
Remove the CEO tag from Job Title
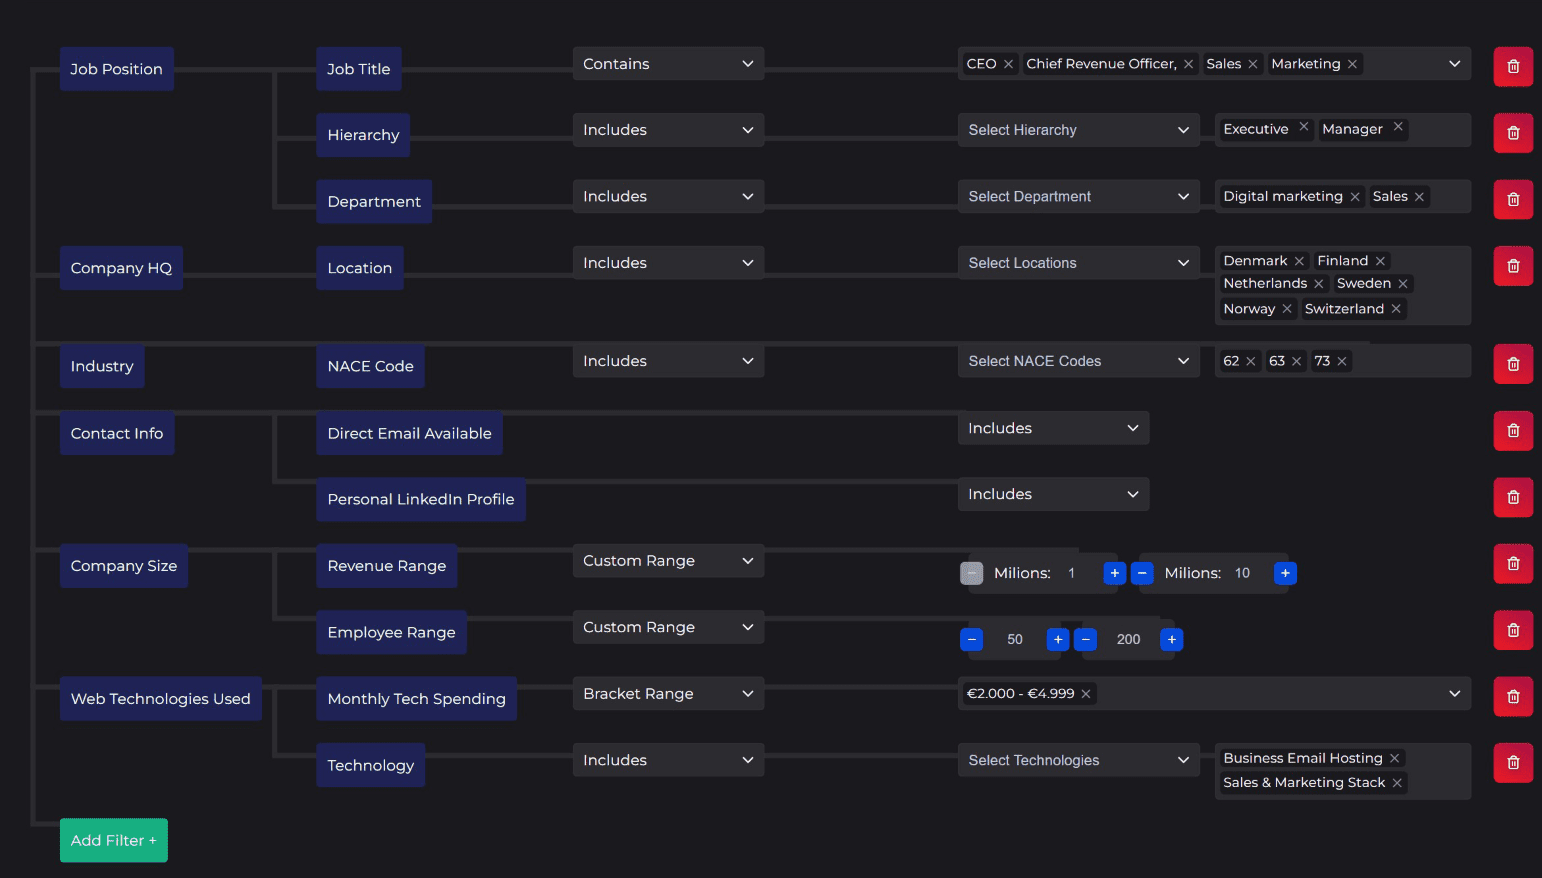pos(1008,64)
